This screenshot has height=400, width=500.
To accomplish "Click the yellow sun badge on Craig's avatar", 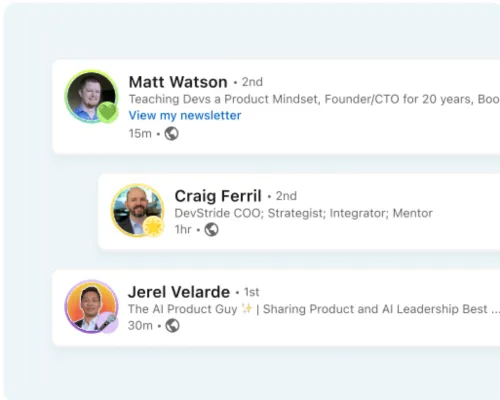I will pos(153,227).
